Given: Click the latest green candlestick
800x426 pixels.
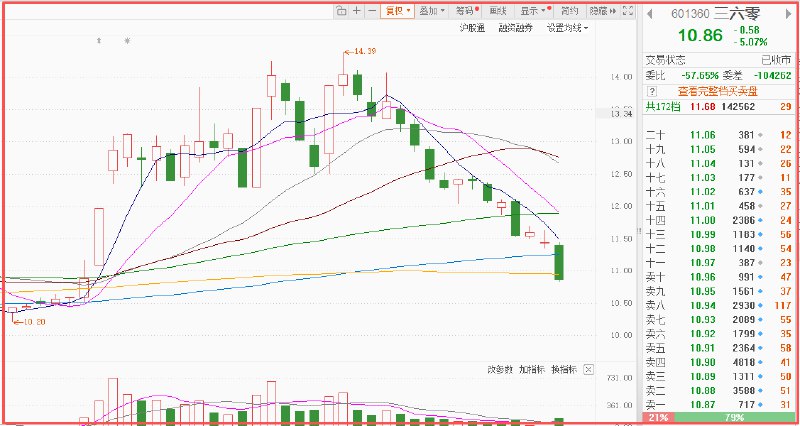Looking at the screenshot, I should (559, 262).
